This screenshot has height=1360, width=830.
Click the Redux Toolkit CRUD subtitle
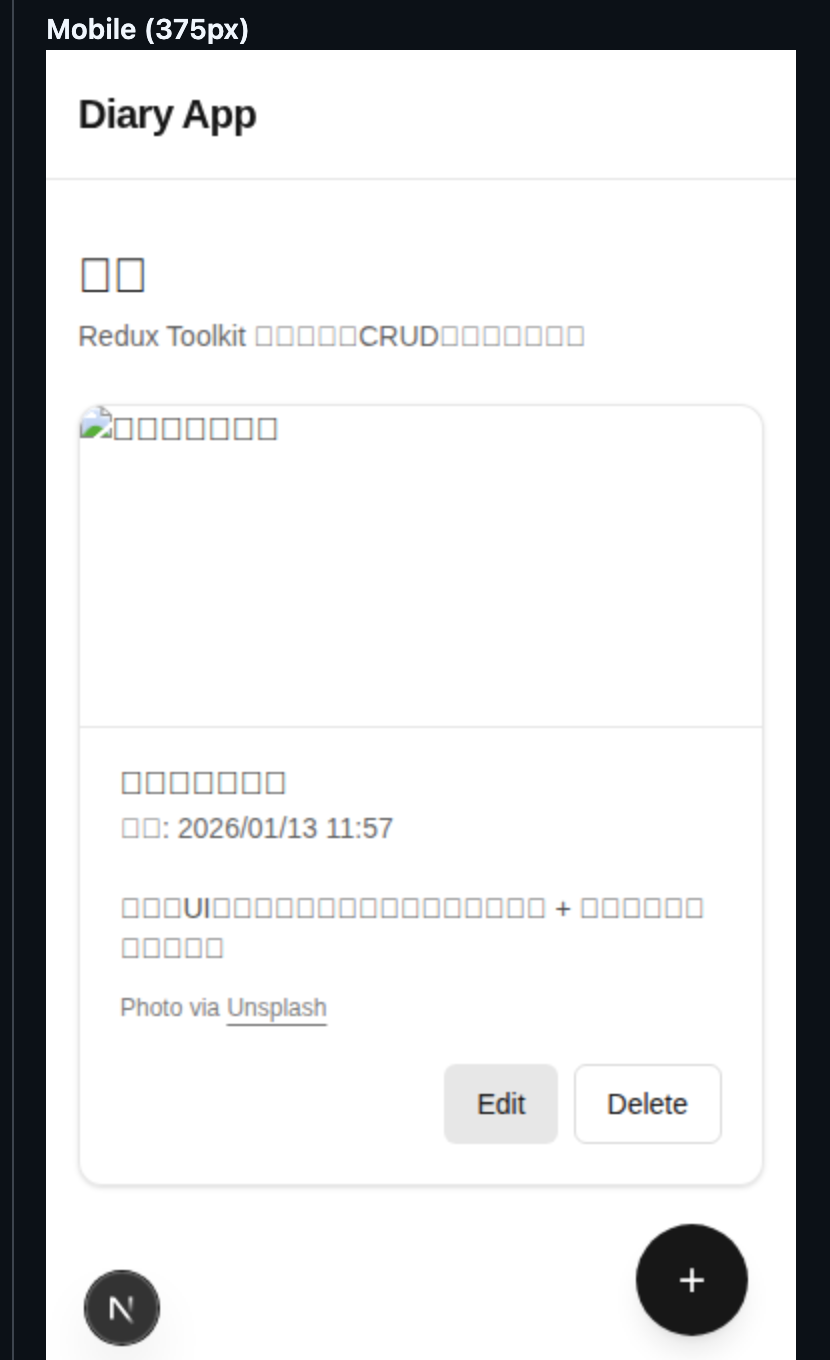coord(331,336)
